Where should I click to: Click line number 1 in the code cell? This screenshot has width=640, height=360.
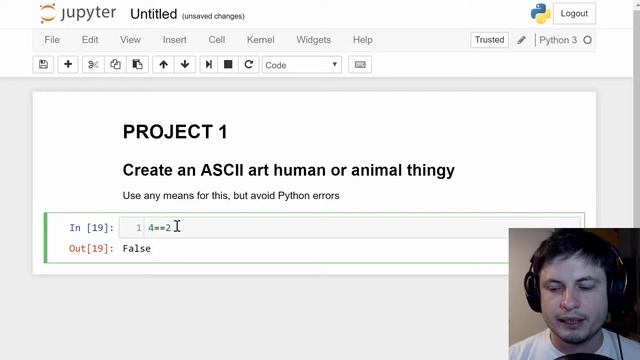coord(139,228)
